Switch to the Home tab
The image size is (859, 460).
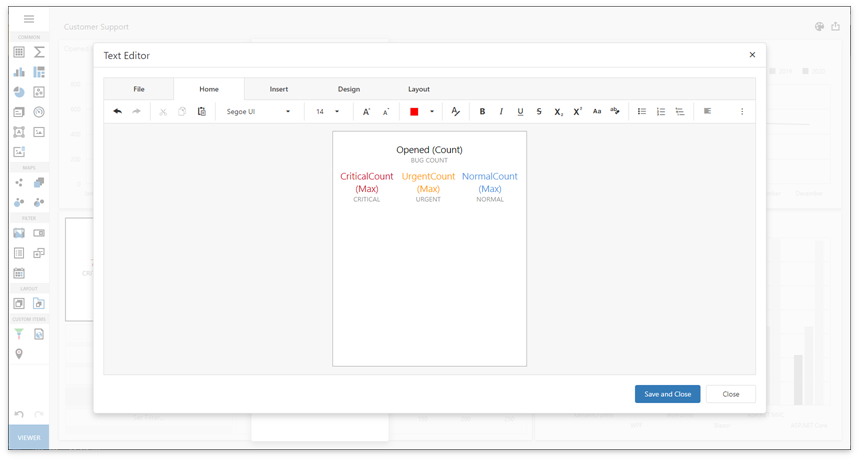(x=209, y=89)
